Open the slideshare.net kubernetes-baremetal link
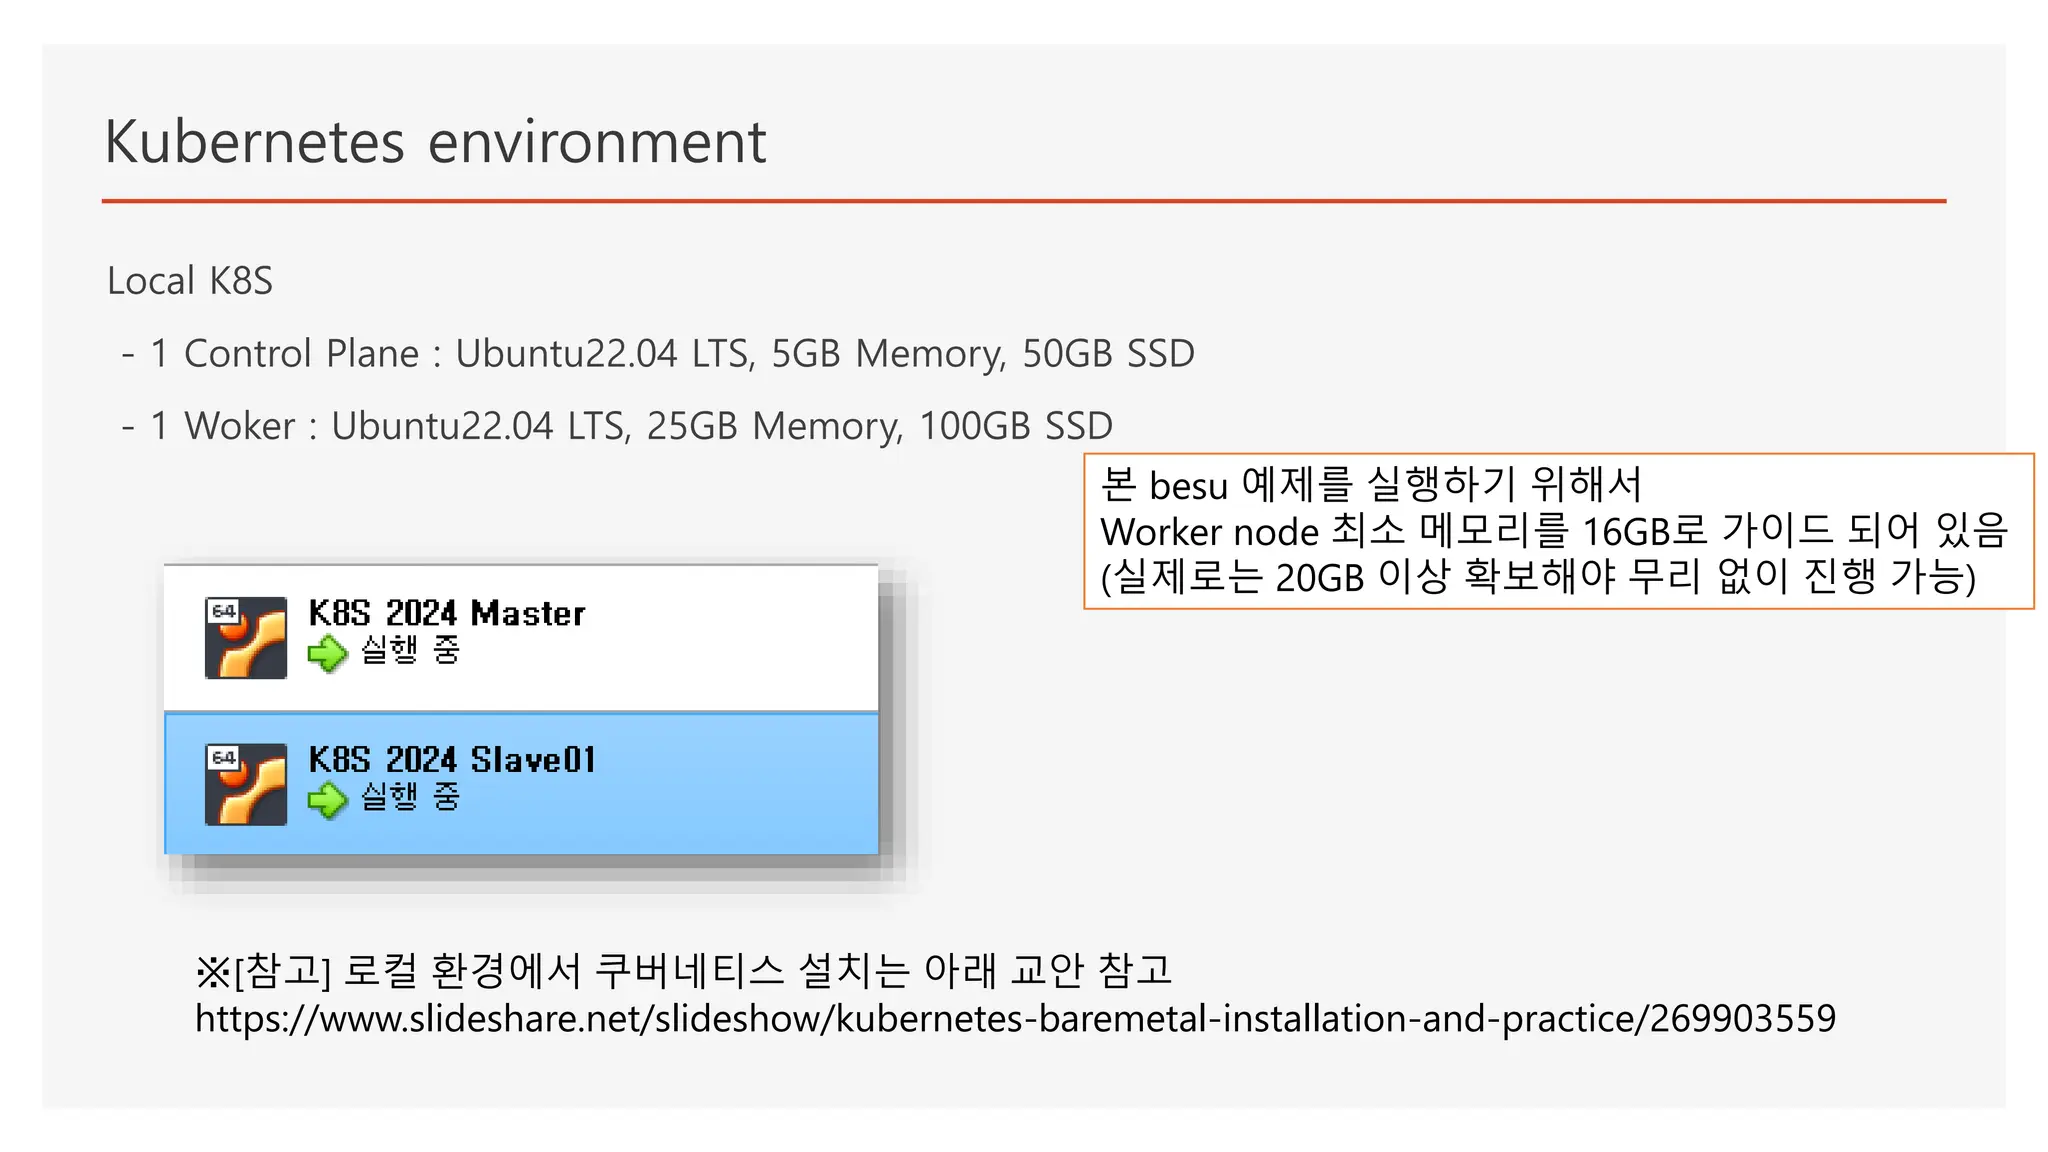Screen dimensions: 2048x1152 (x=1014, y=1019)
